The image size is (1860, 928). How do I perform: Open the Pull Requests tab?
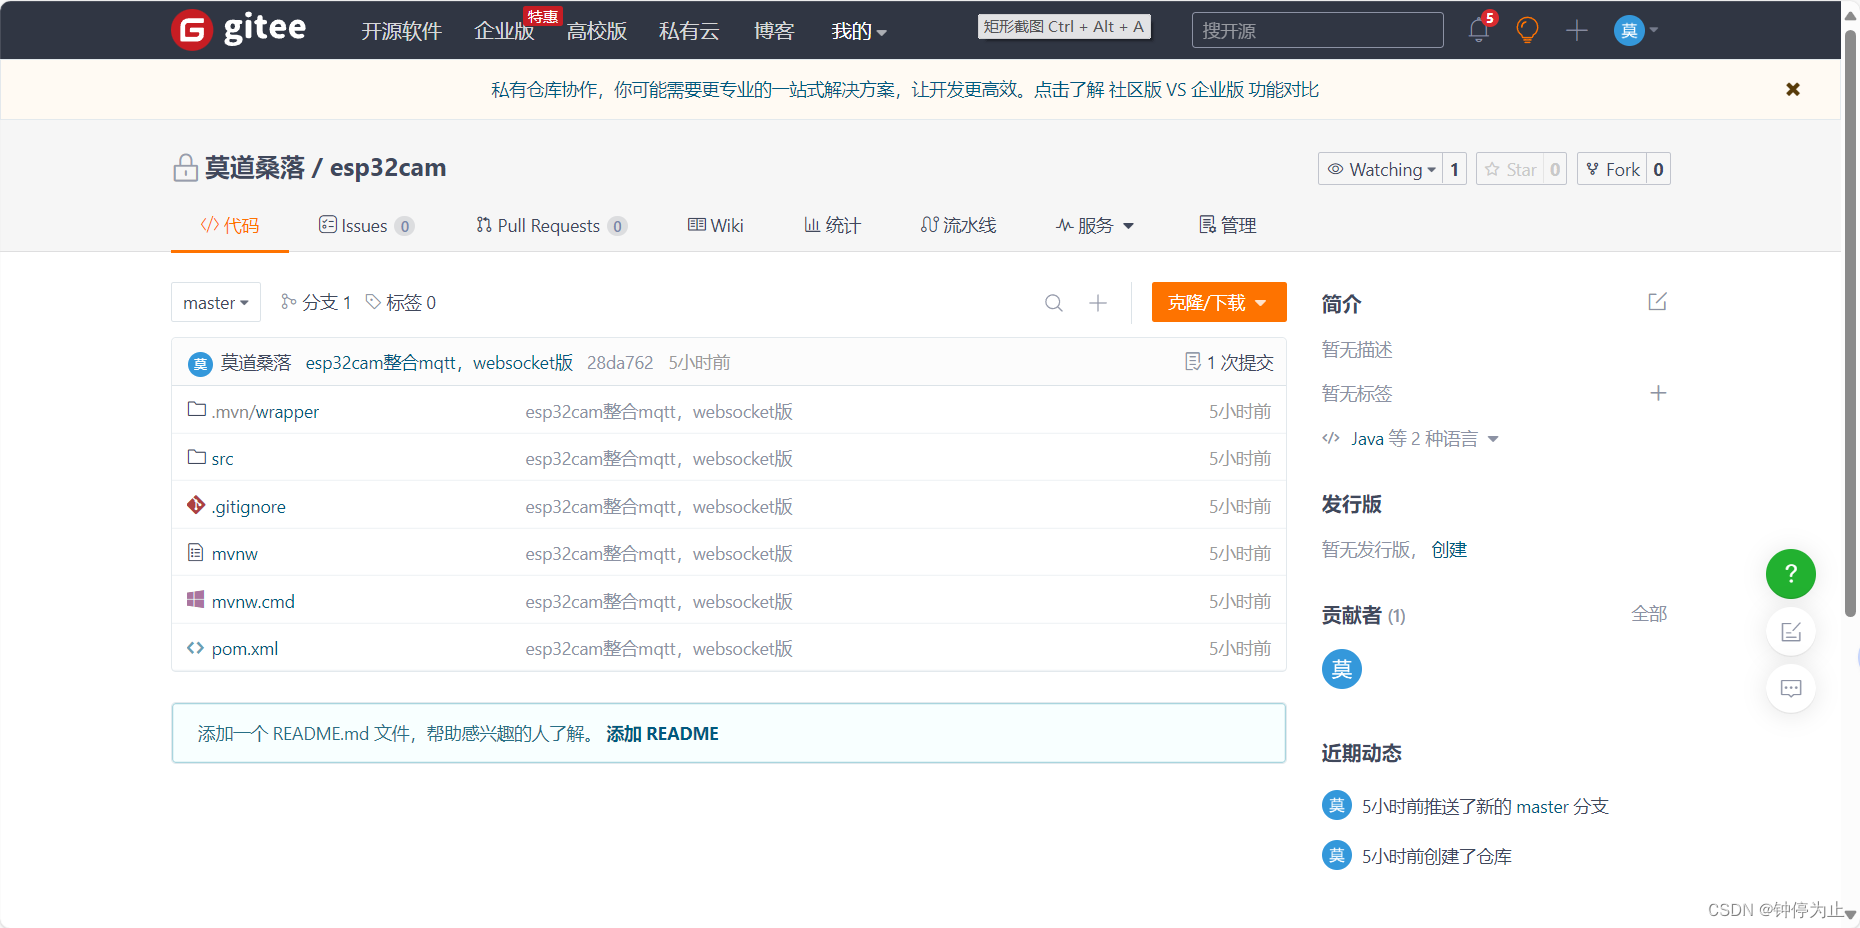(551, 225)
